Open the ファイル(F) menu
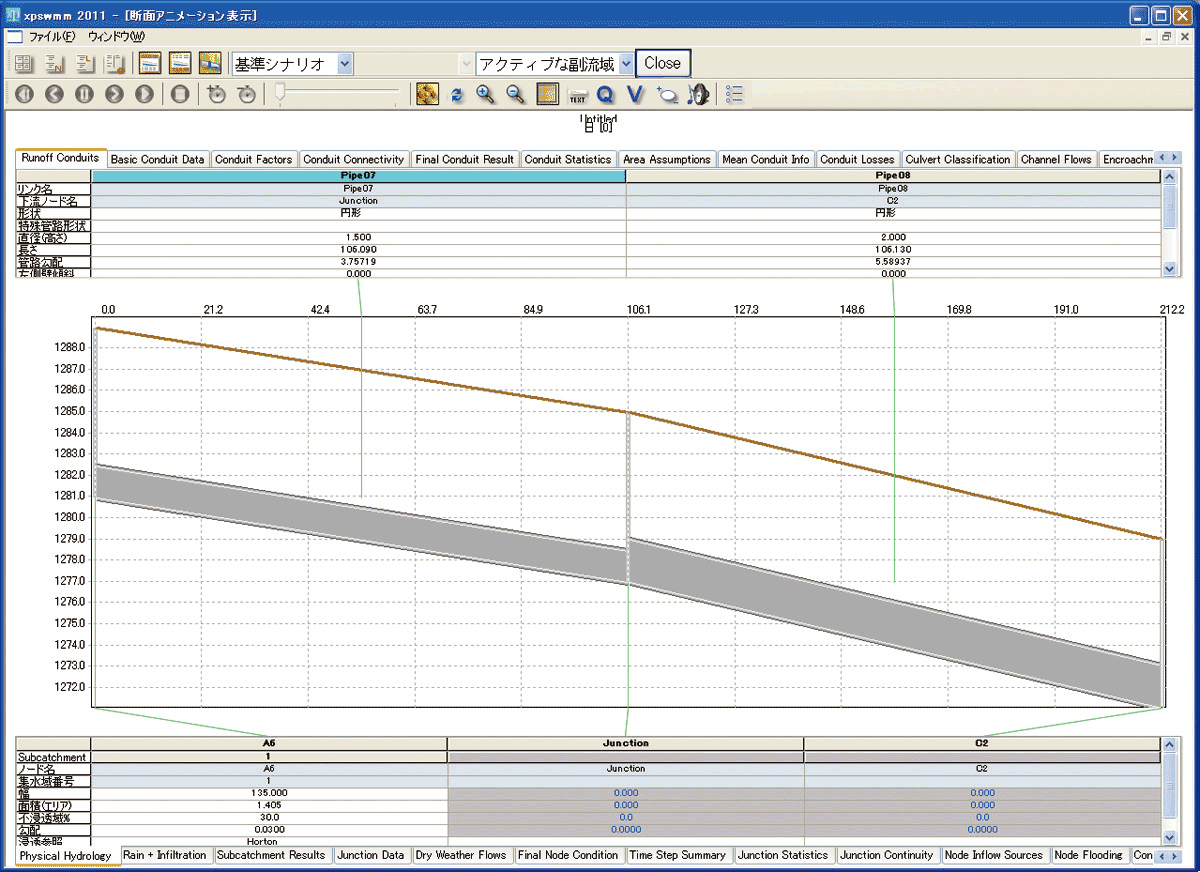1200x872 pixels. [52, 36]
